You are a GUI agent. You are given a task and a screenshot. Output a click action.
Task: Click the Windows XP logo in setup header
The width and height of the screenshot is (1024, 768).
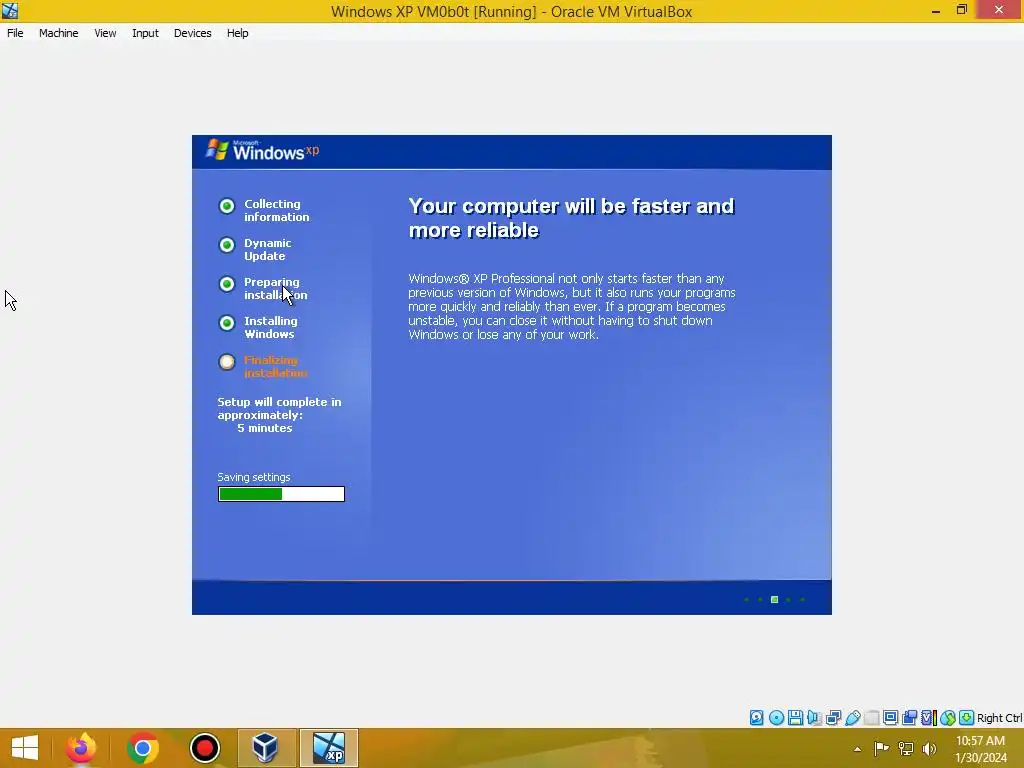tap(263, 150)
